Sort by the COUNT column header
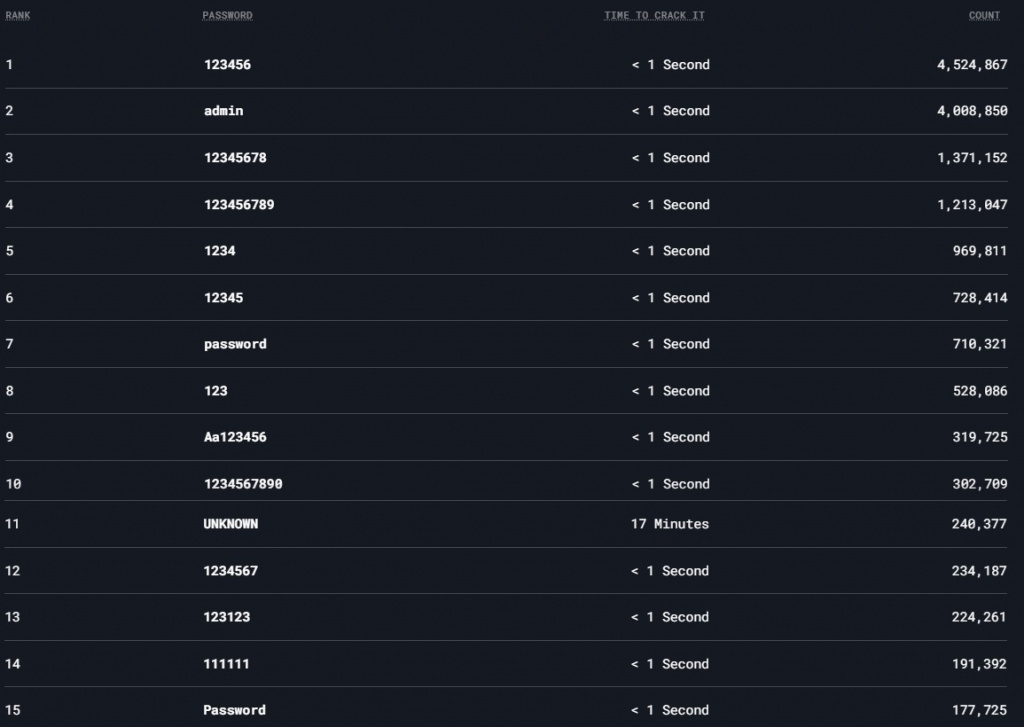The image size is (1024, 727). (984, 16)
